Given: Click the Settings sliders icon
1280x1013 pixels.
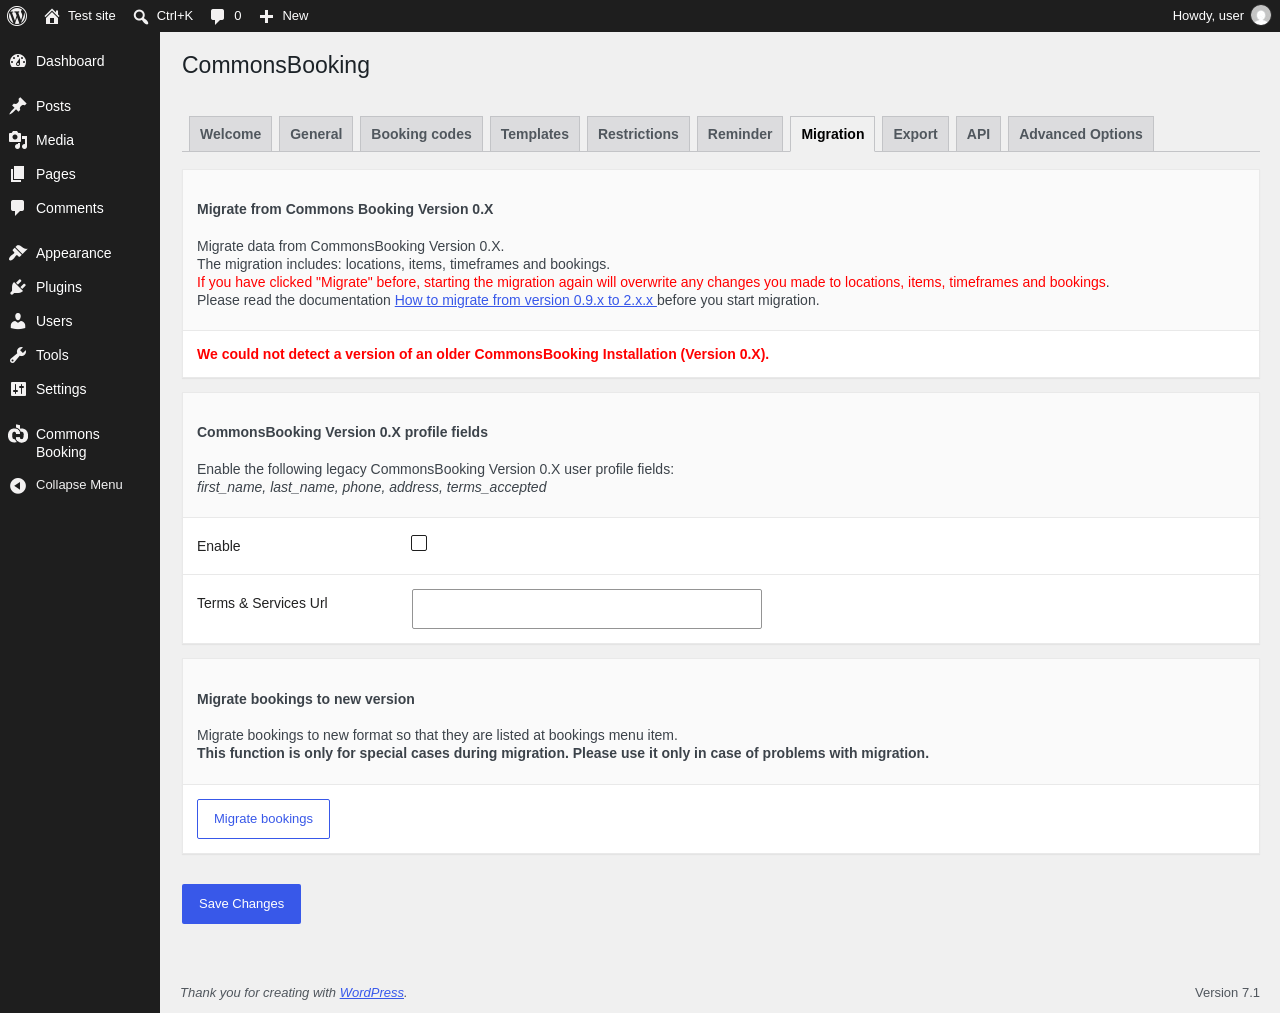Looking at the screenshot, I should 18,389.
